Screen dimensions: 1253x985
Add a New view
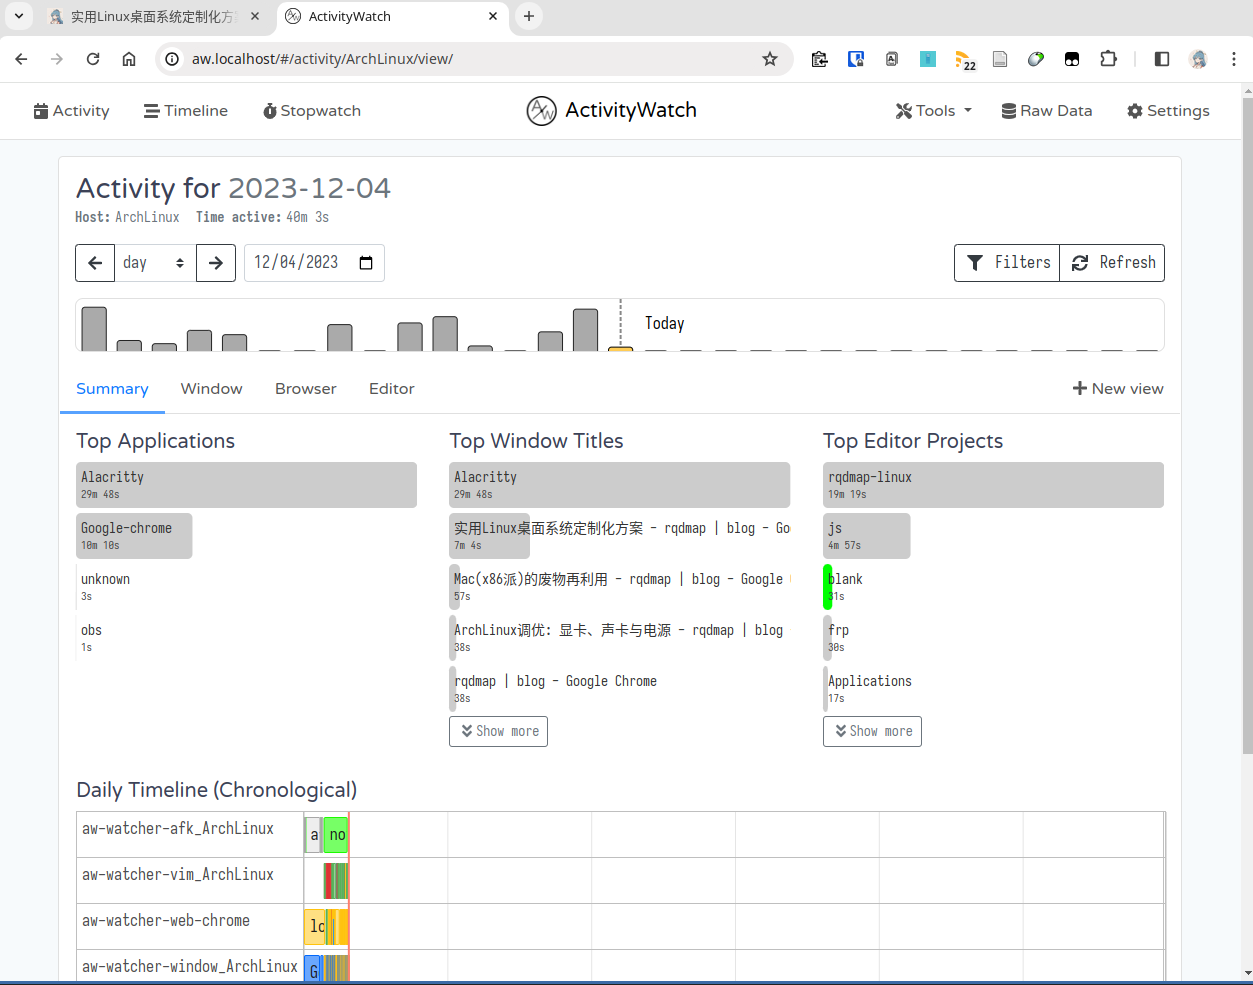(x=1117, y=389)
